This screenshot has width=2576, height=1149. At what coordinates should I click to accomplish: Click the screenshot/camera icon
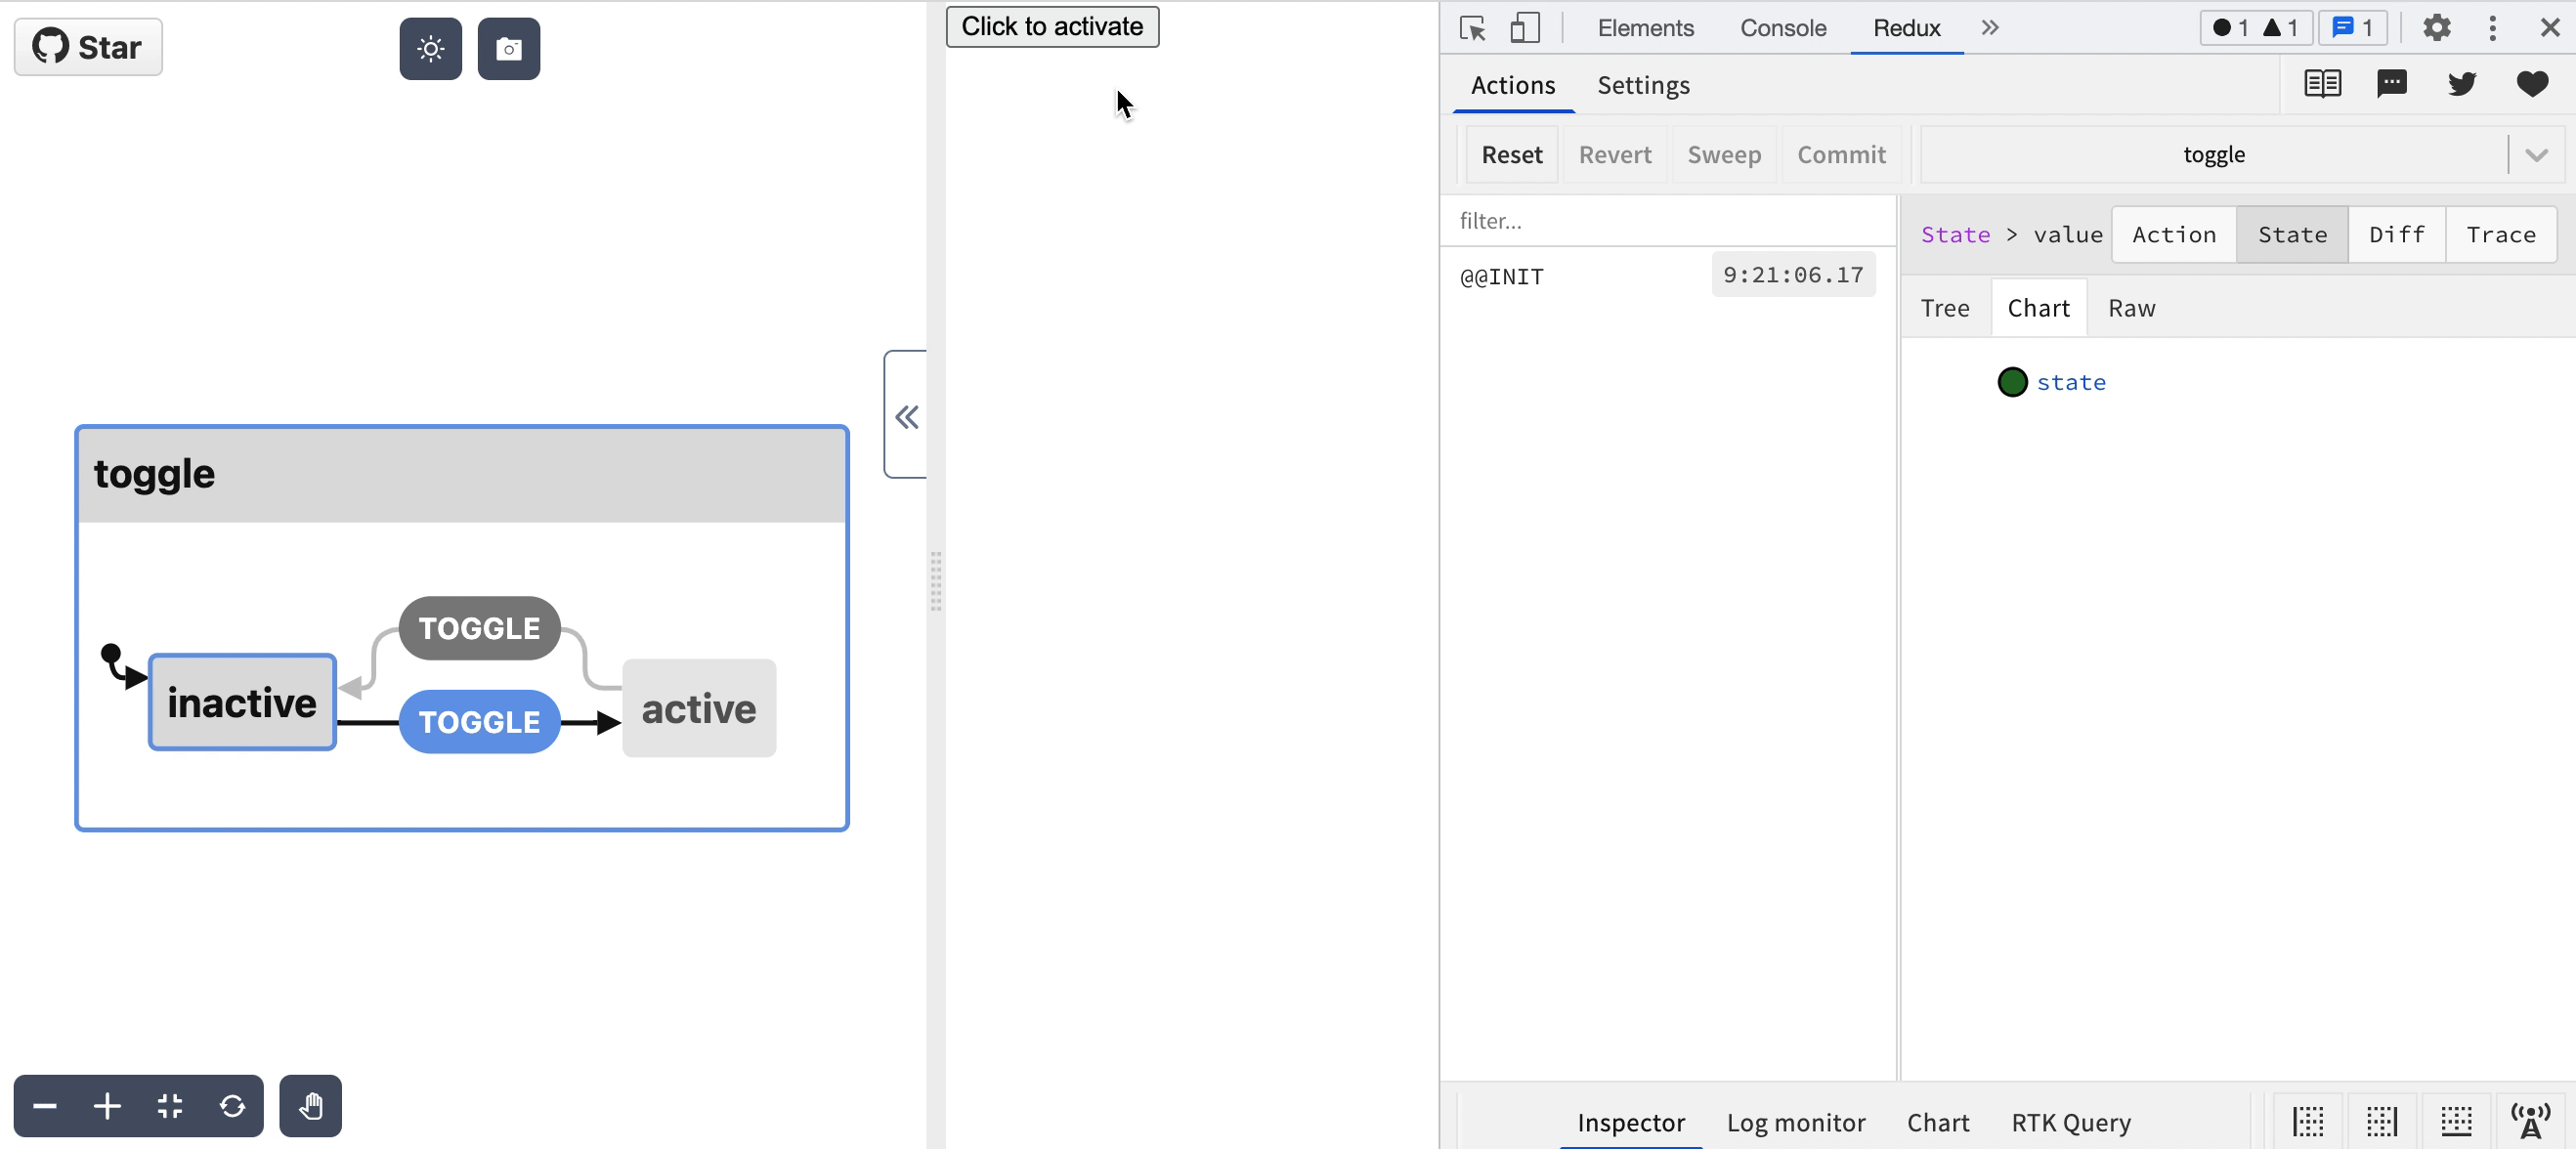509,48
